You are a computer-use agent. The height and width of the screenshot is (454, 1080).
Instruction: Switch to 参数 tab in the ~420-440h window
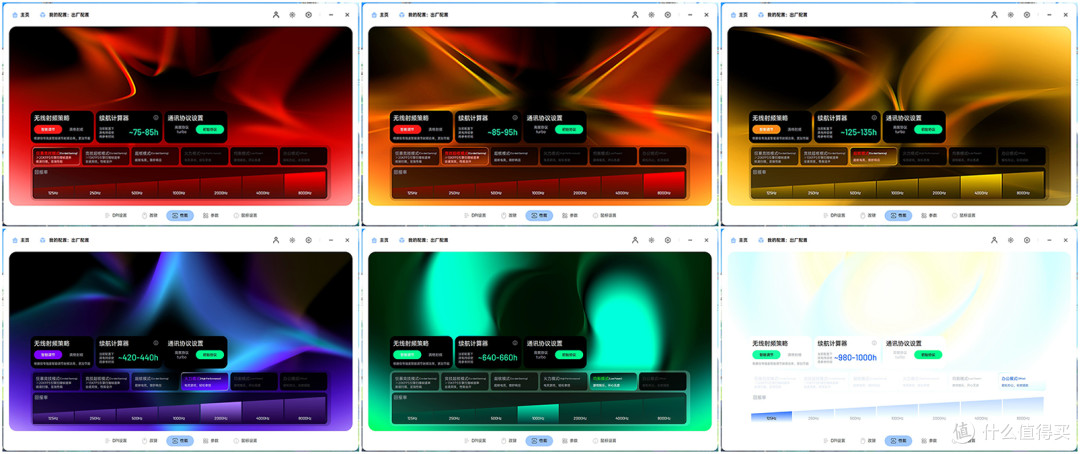point(209,440)
